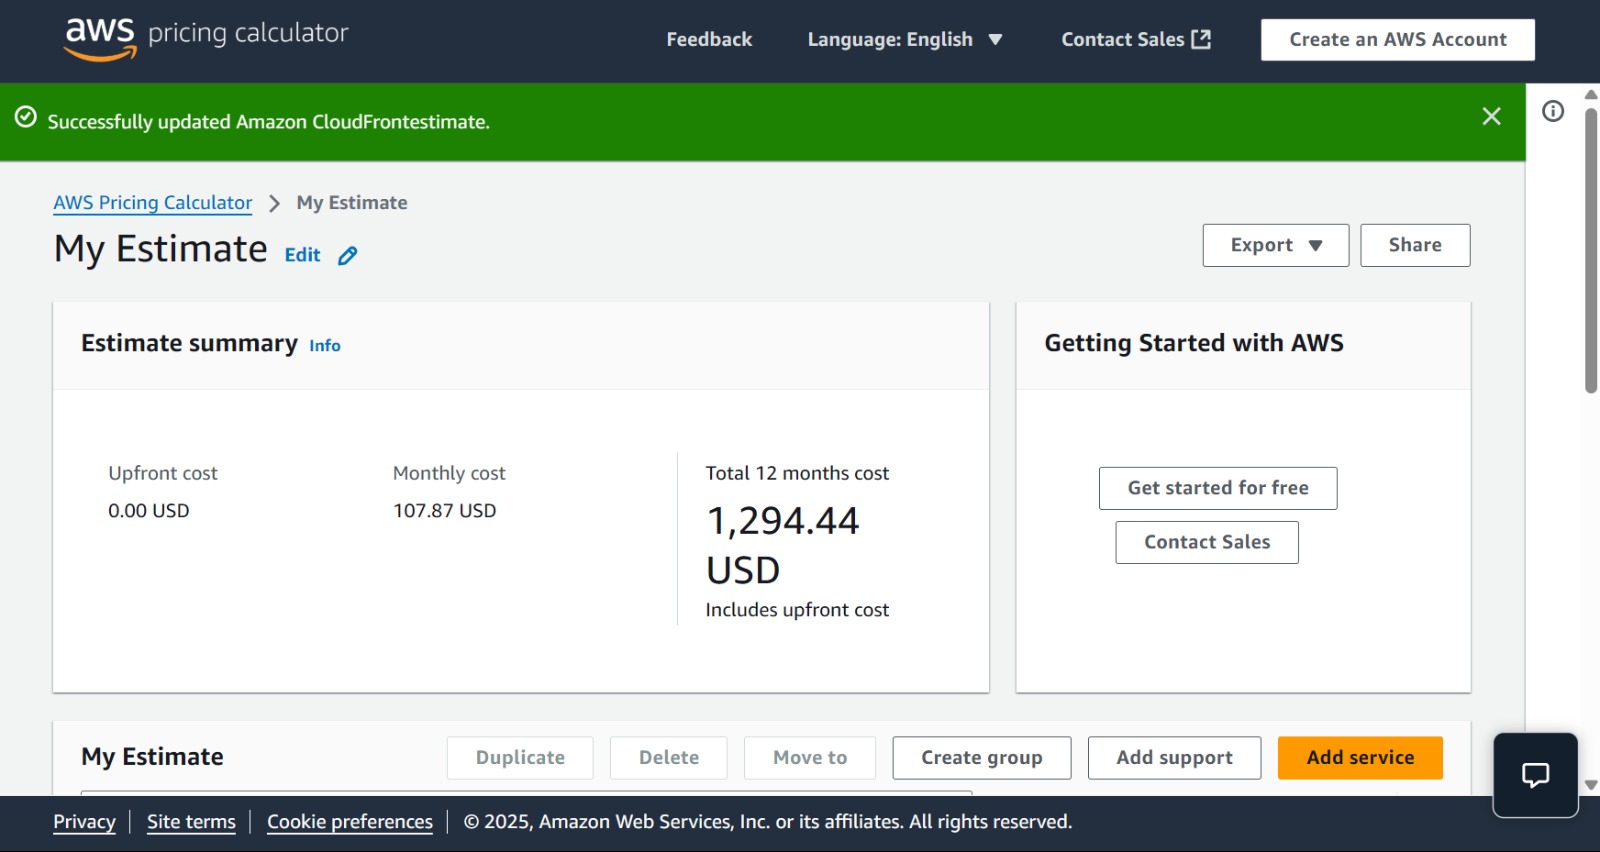The width and height of the screenshot is (1600, 852).
Task: Open the Estimate summary Info link
Action: tap(324, 346)
